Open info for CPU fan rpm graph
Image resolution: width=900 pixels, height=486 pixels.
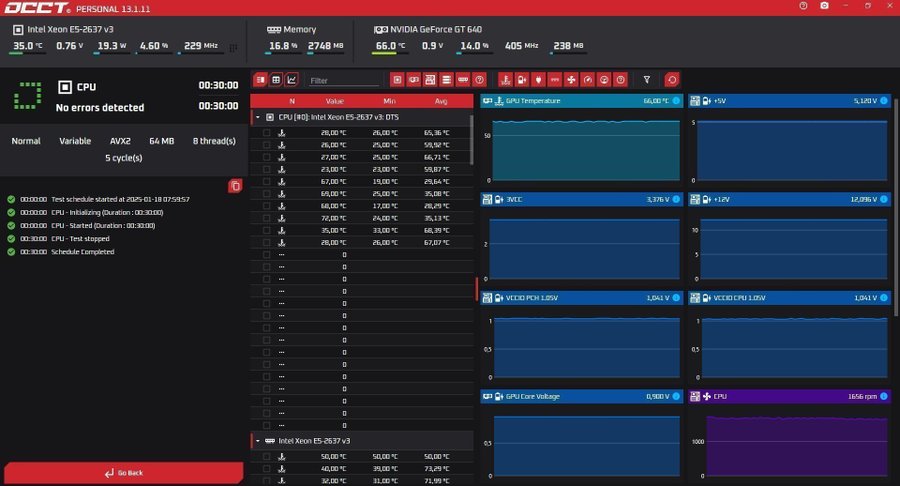point(884,396)
